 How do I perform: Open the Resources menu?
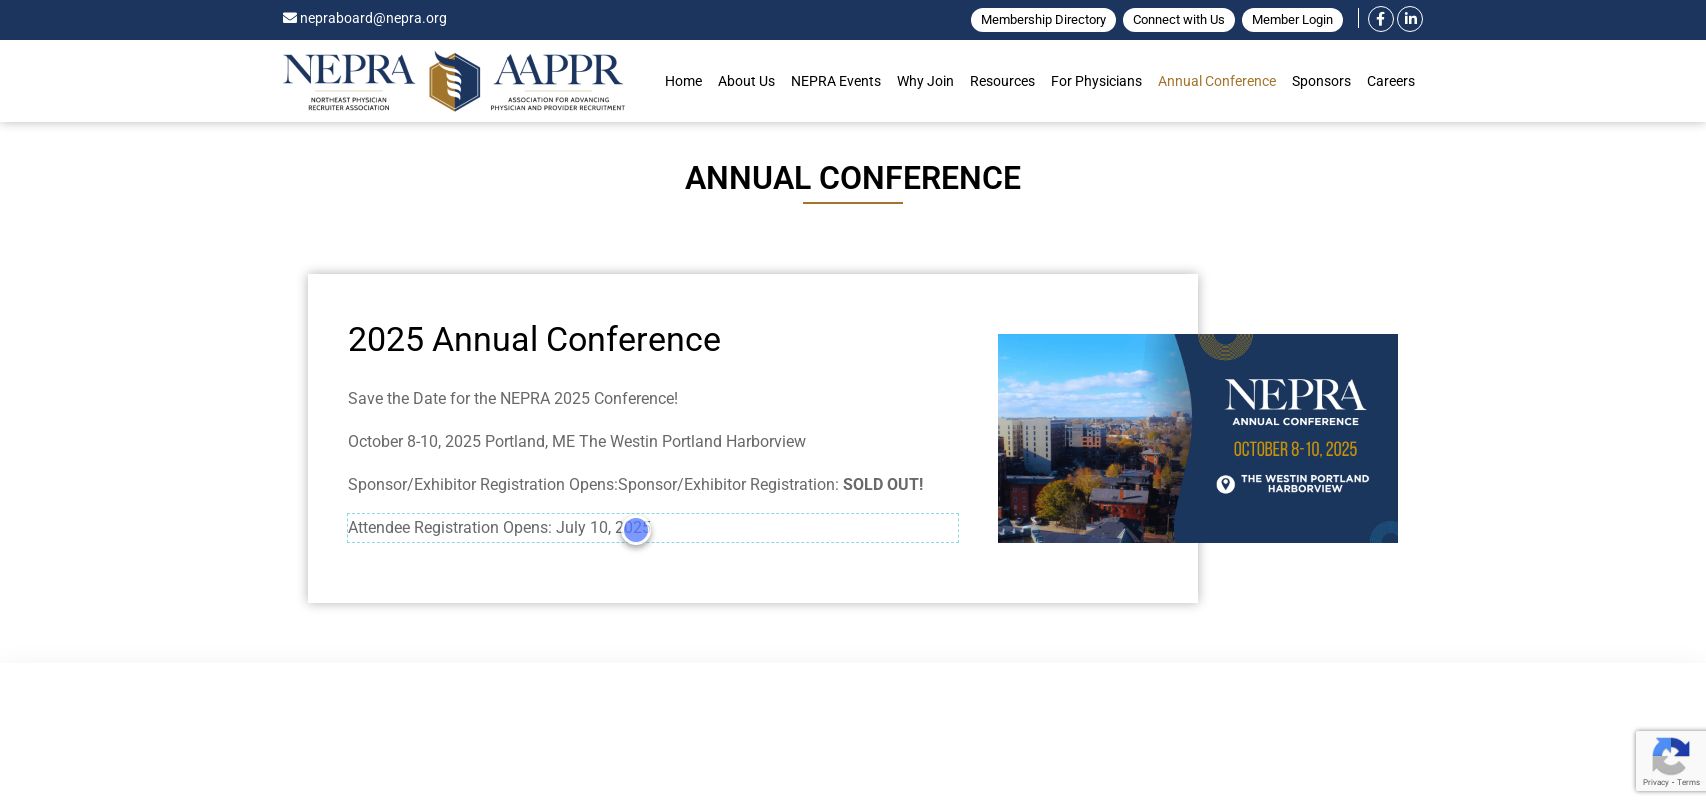coord(1002,81)
